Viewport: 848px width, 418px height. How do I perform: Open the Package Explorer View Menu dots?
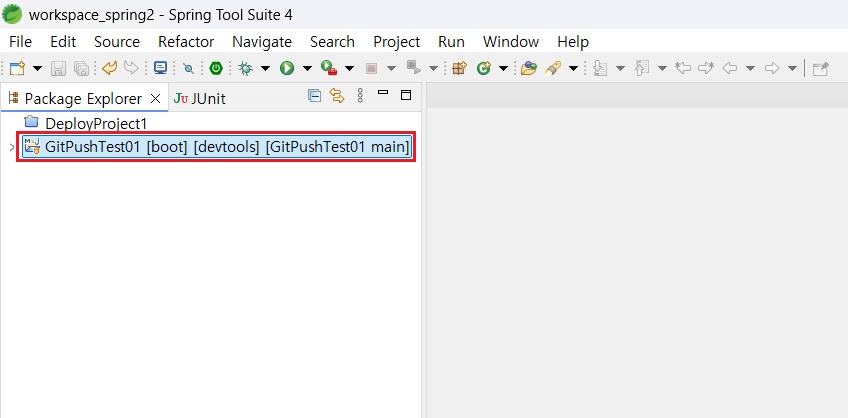click(x=361, y=96)
